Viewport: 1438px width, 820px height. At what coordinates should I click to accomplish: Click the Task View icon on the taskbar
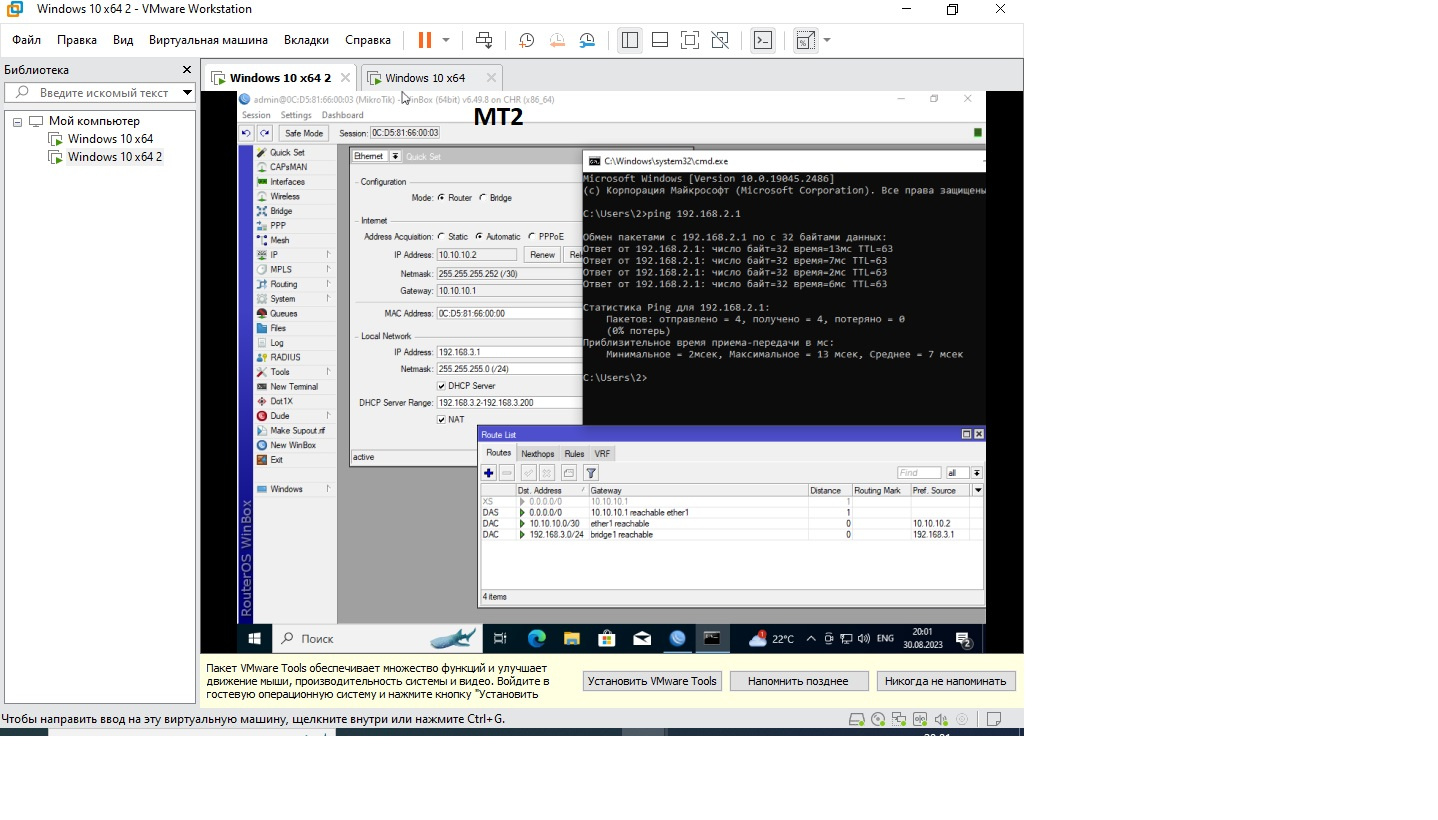501,638
